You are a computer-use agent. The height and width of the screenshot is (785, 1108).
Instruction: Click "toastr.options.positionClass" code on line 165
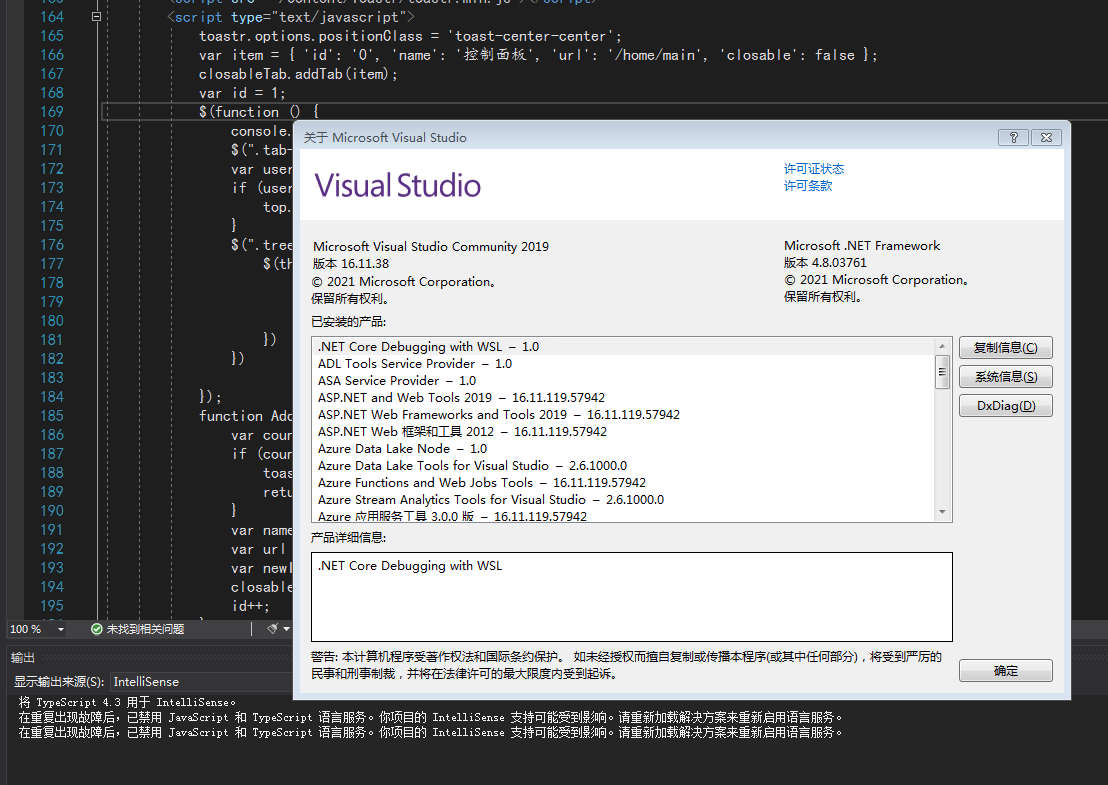311,36
